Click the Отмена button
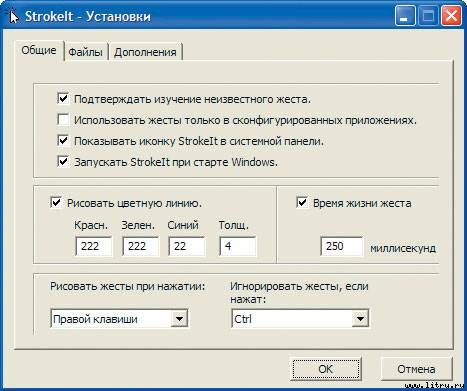 (416, 369)
